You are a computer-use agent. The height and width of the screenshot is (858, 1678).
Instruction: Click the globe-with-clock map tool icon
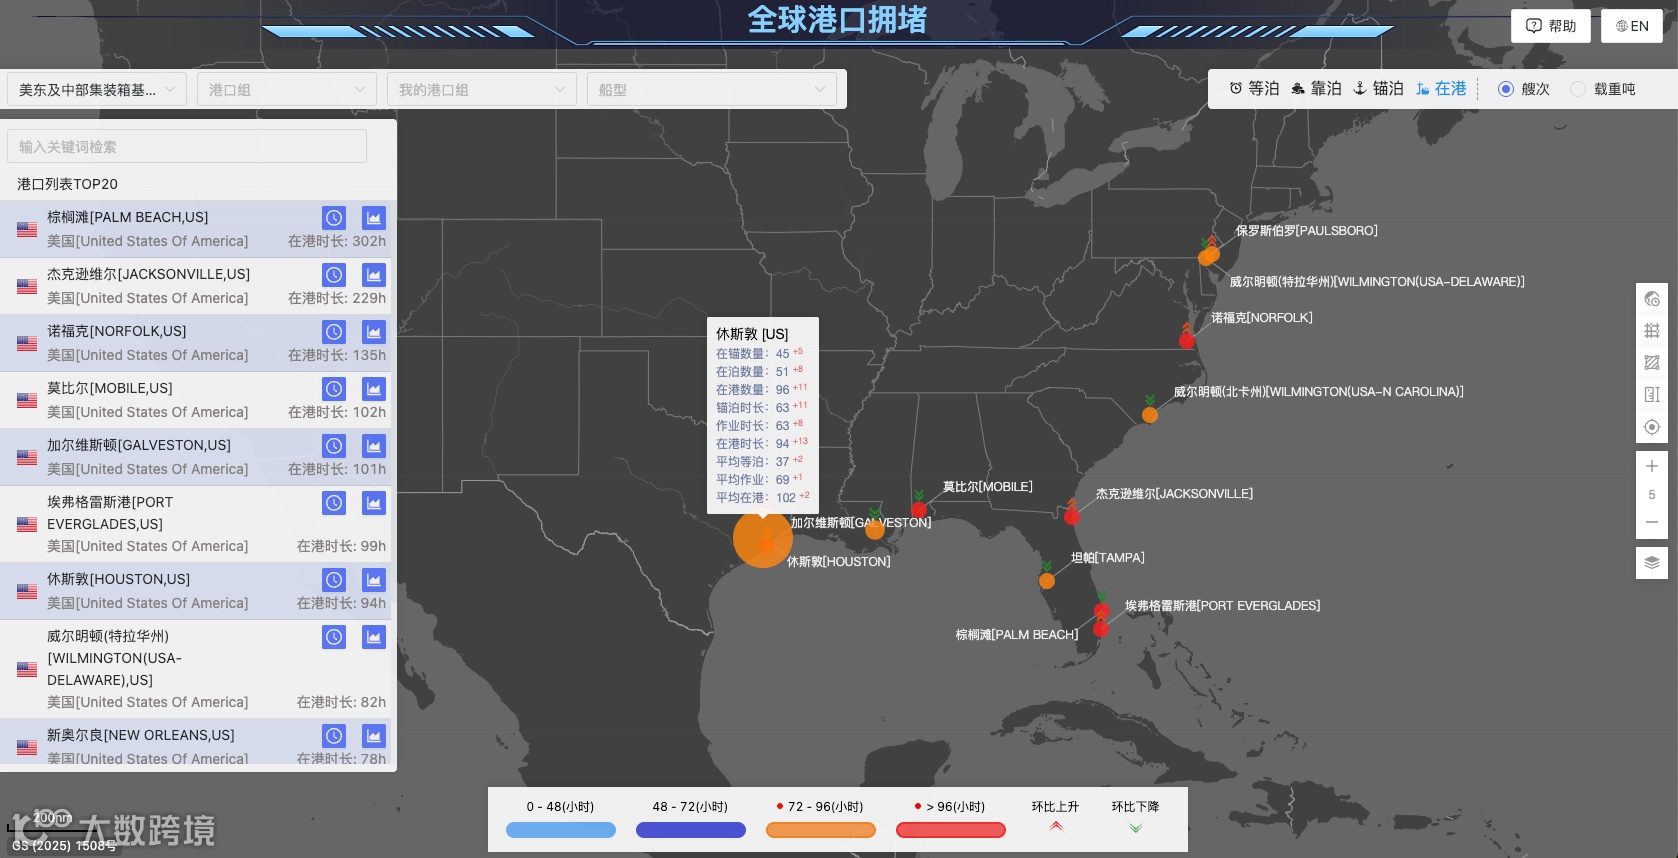point(1652,299)
